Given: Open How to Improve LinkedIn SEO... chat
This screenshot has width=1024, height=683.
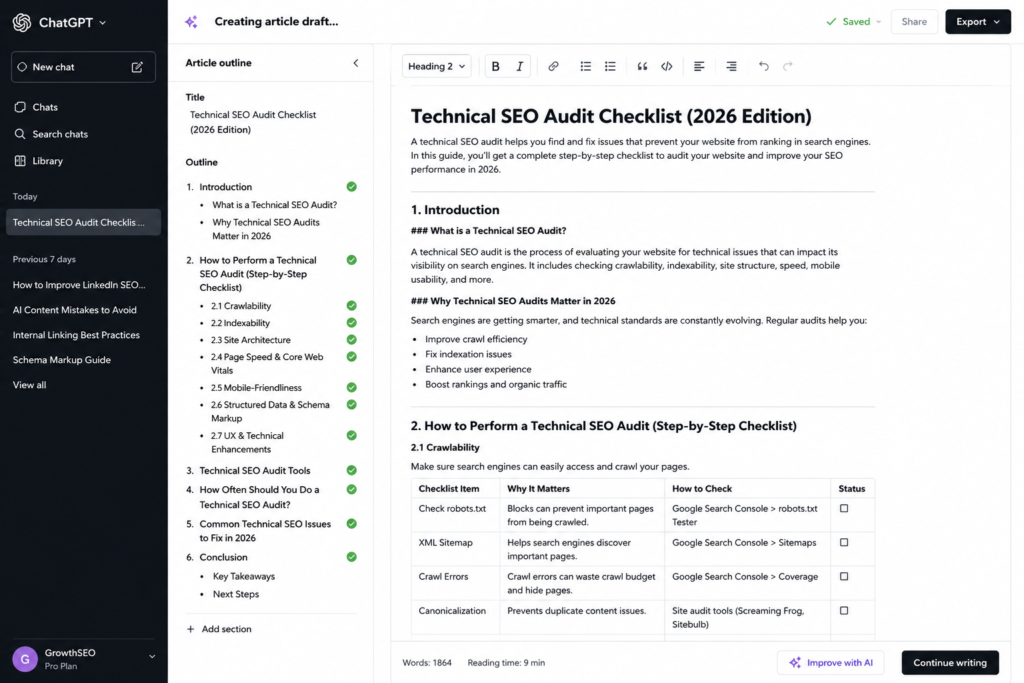Looking at the screenshot, I should click(79, 285).
